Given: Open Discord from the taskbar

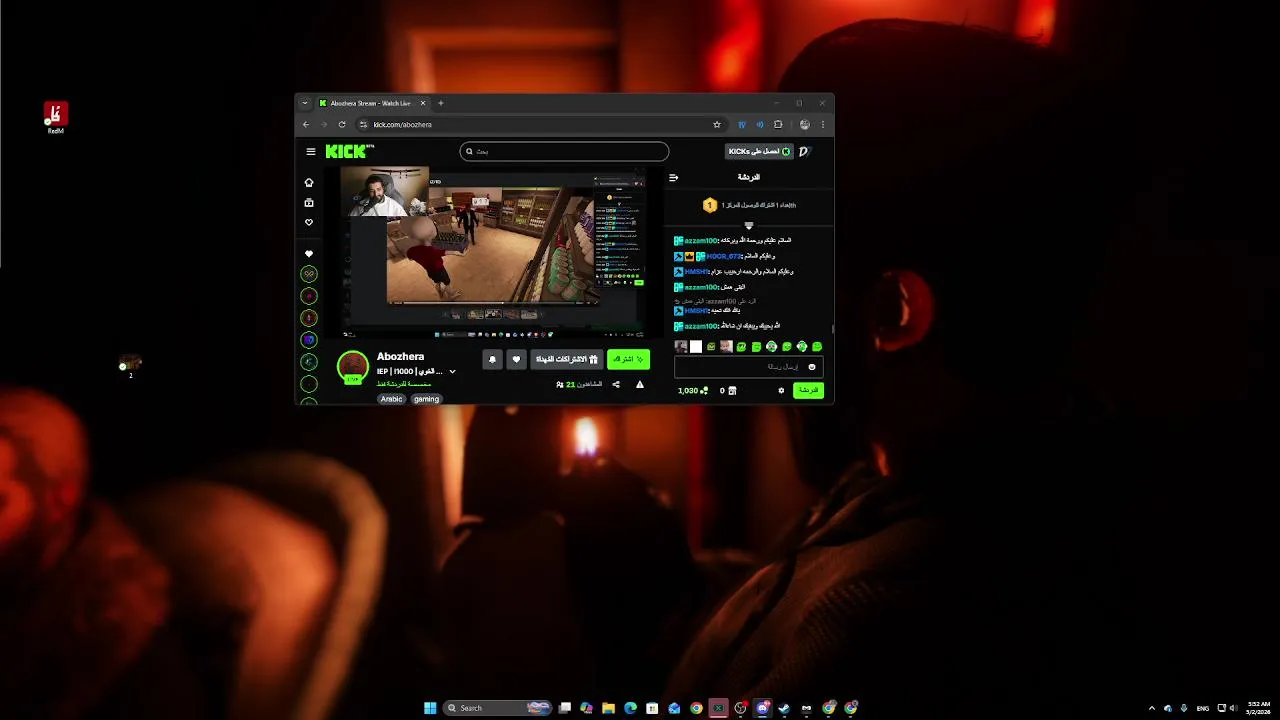Looking at the screenshot, I should click(762, 708).
